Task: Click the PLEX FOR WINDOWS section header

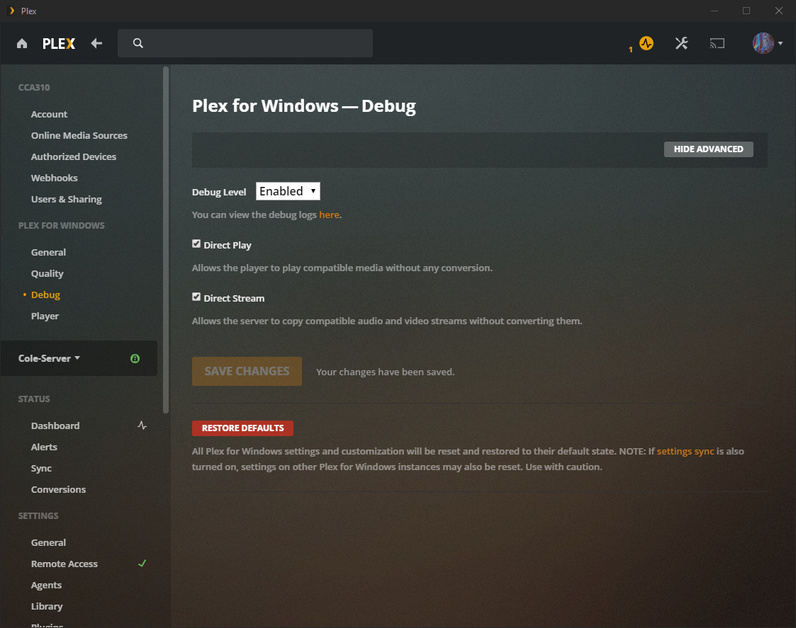Action: point(61,225)
